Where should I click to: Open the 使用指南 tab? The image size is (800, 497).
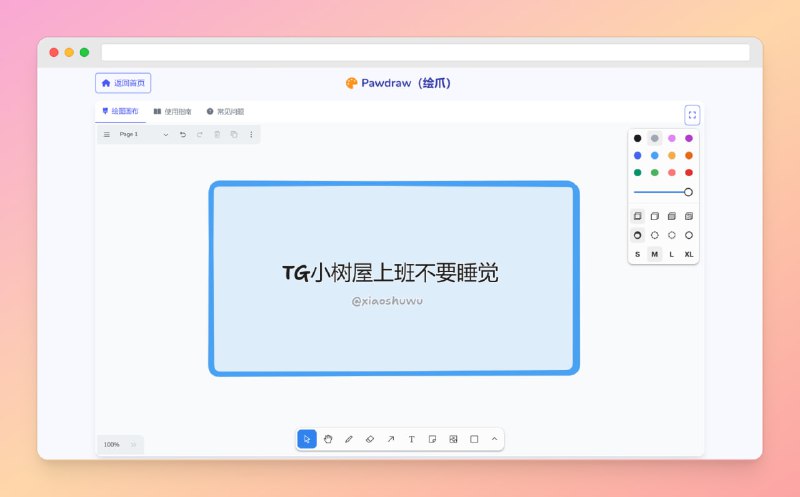pyautogui.click(x=172, y=111)
